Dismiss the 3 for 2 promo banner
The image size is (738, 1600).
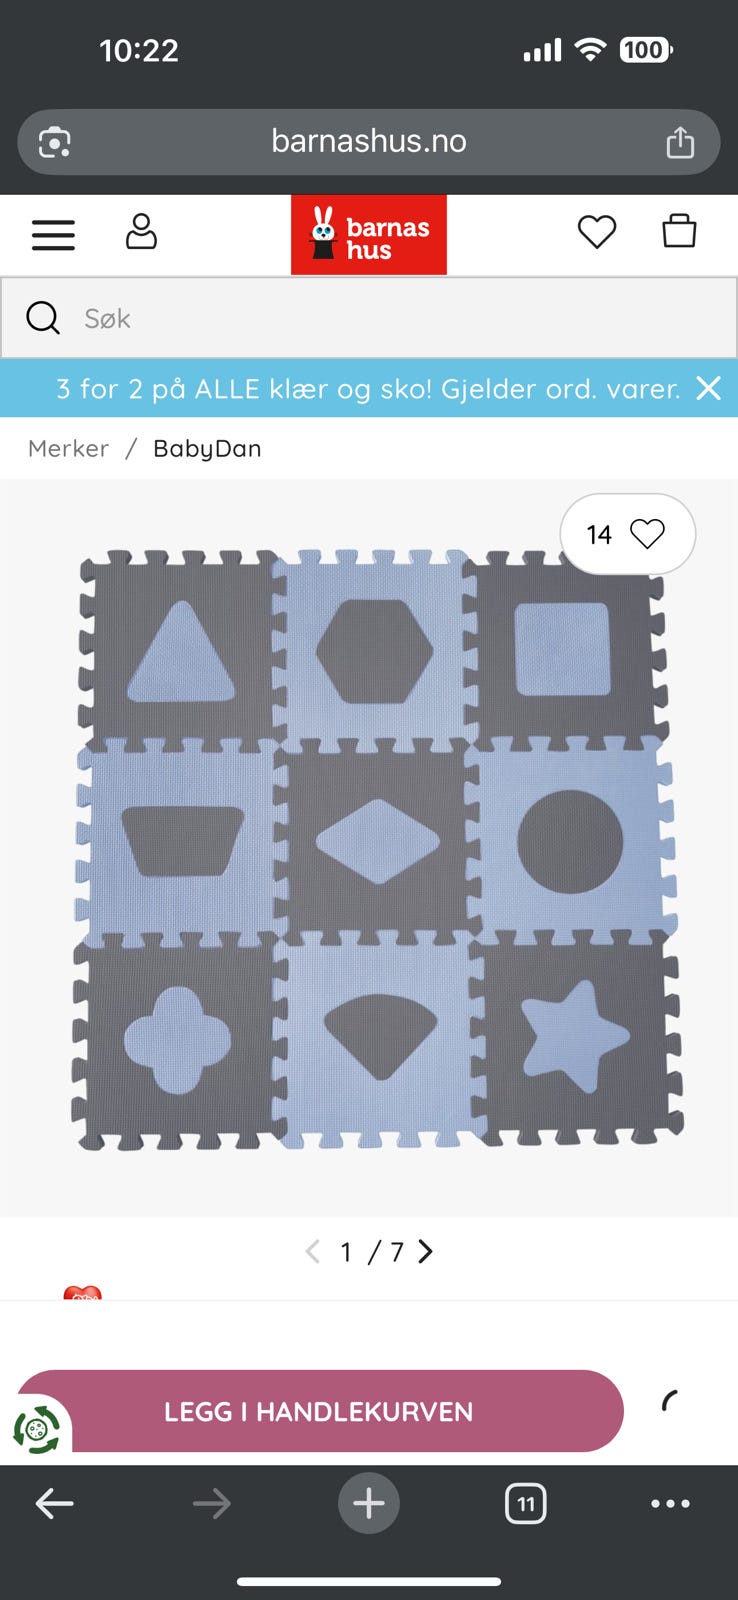point(708,388)
